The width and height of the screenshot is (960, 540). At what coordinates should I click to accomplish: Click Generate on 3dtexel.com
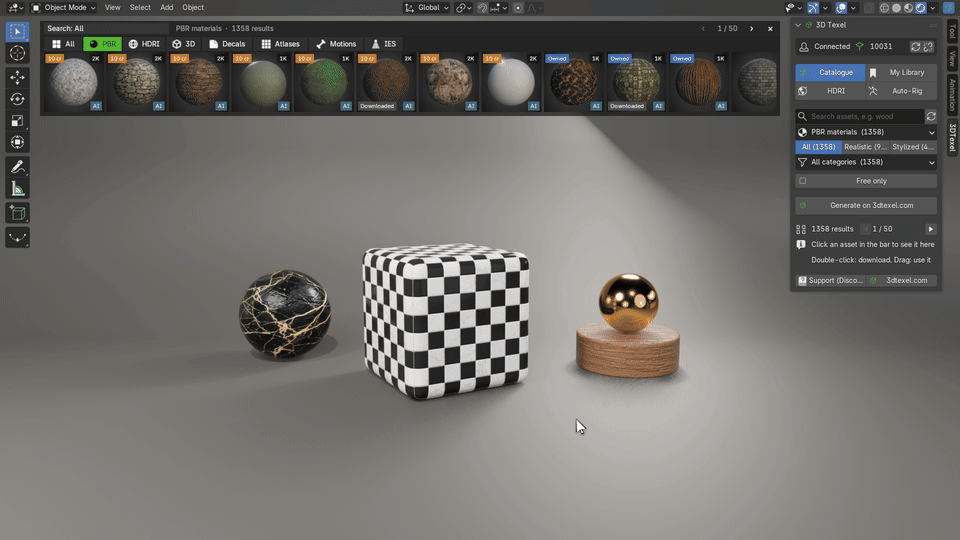pos(866,206)
